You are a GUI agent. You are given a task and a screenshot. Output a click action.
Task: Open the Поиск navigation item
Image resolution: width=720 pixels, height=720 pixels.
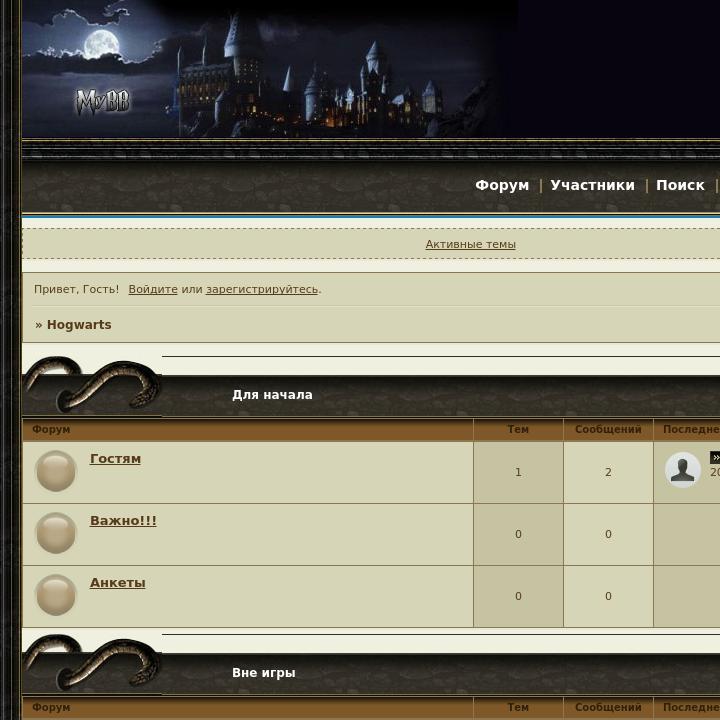click(680, 185)
